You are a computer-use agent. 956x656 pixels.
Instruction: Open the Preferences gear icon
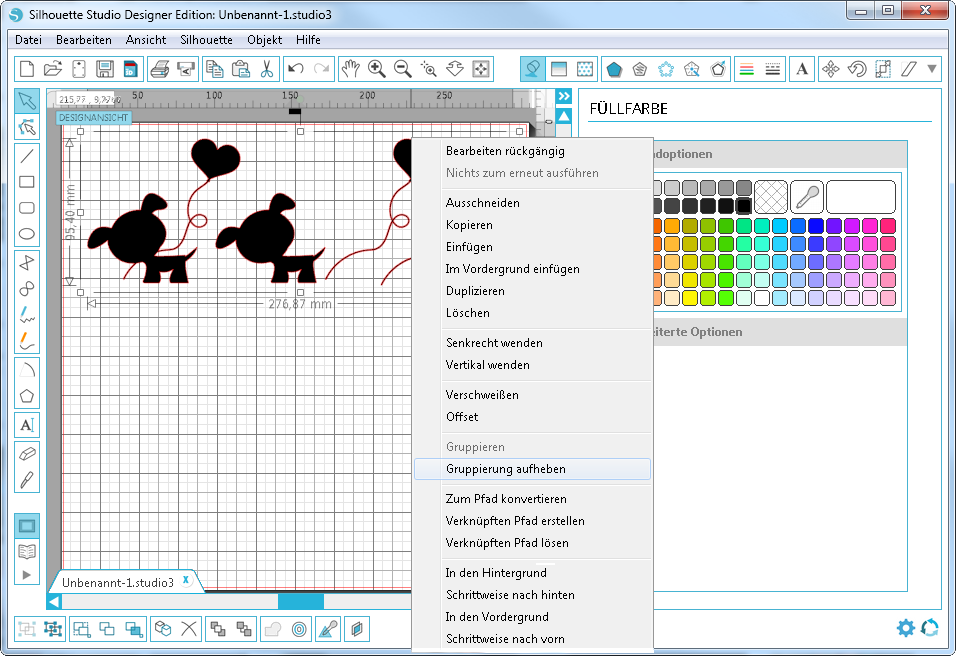pos(905,628)
